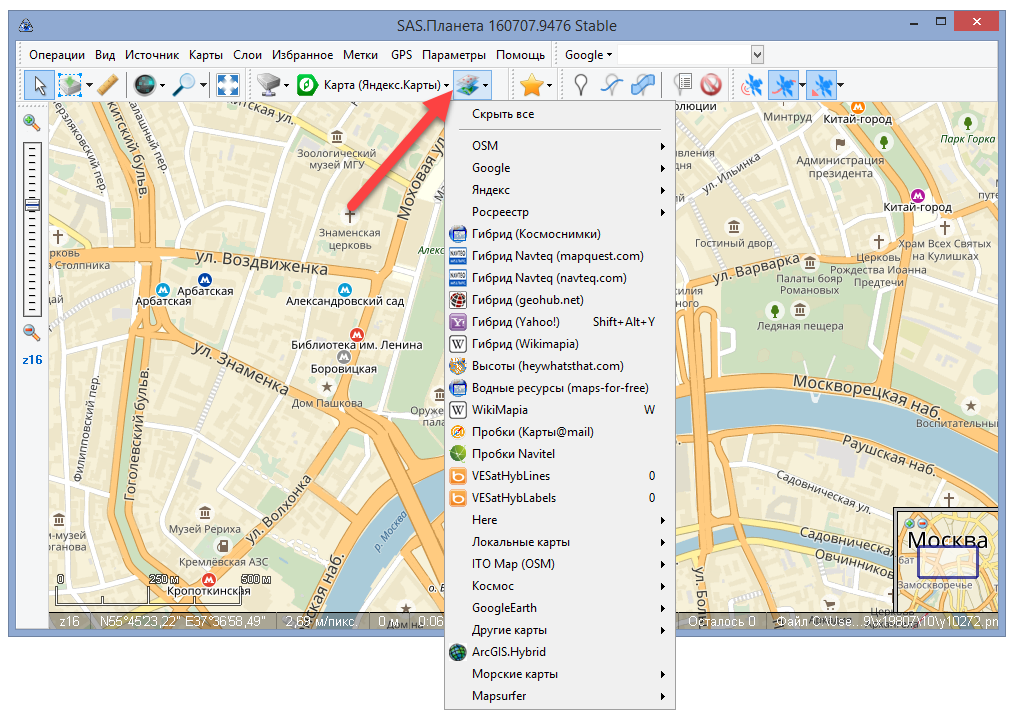Click the add polygon mark tool
The width and height of the screenshot is (1013, 716).
pos(643,85)
